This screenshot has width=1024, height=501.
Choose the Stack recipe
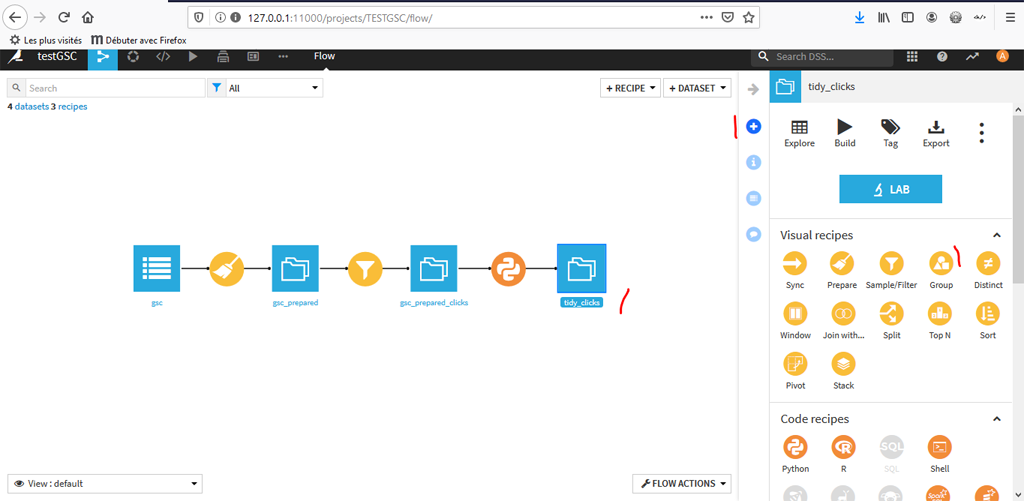pos(842,364)
